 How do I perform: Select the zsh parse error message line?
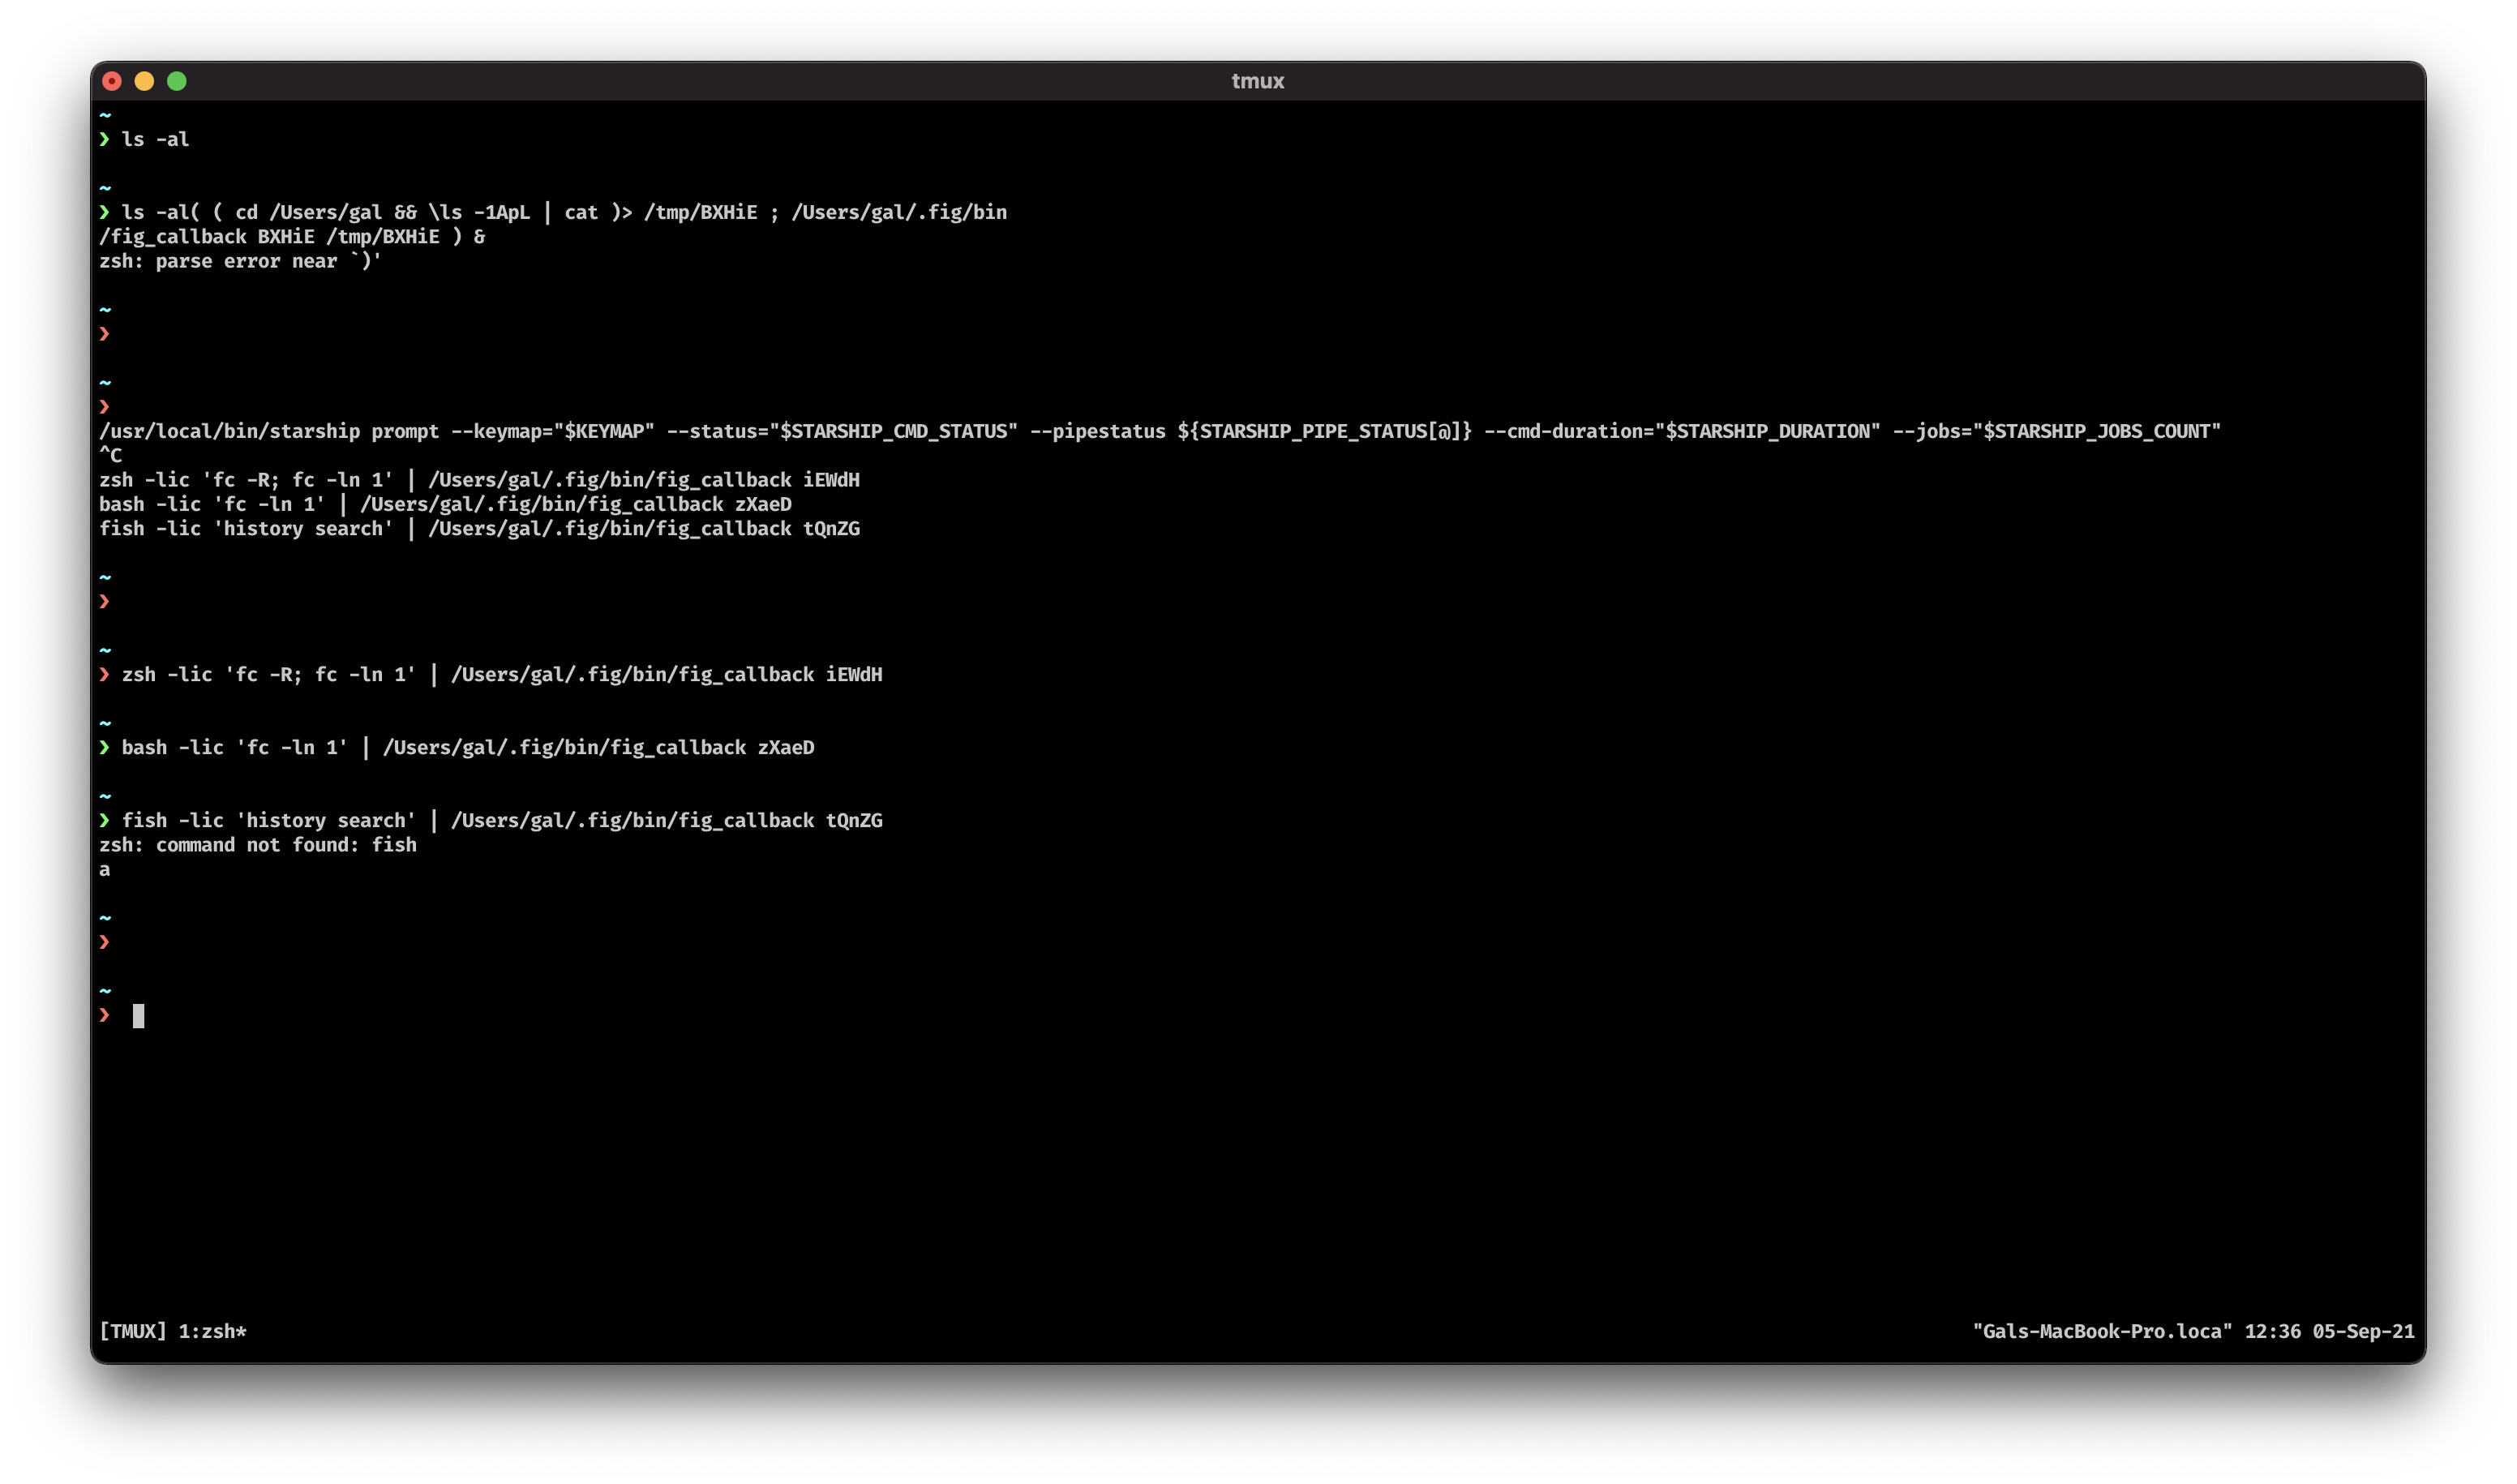point(241,260)
